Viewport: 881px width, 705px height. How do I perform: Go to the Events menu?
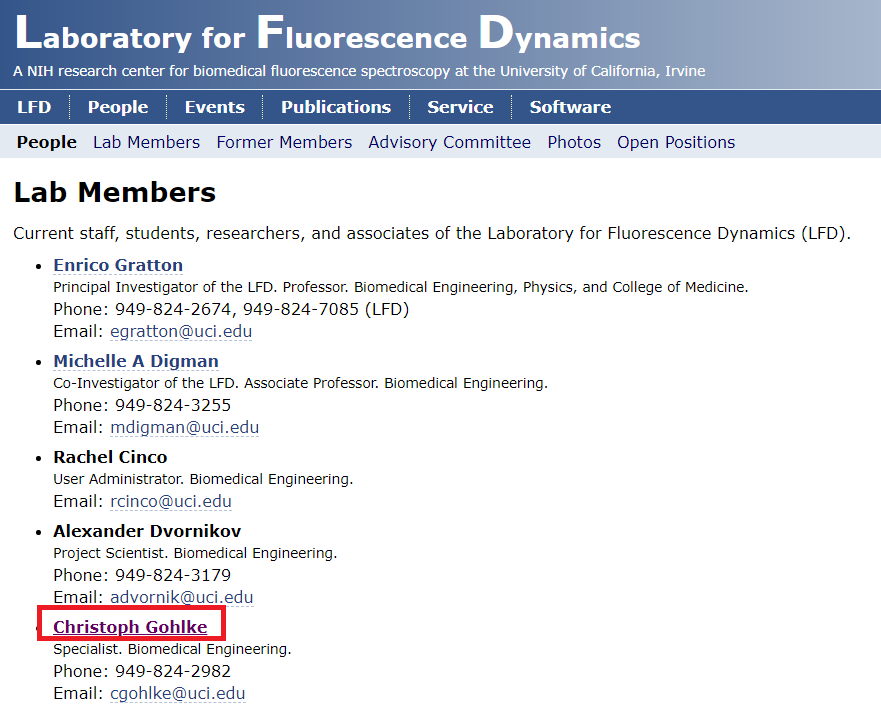point(215,107)
